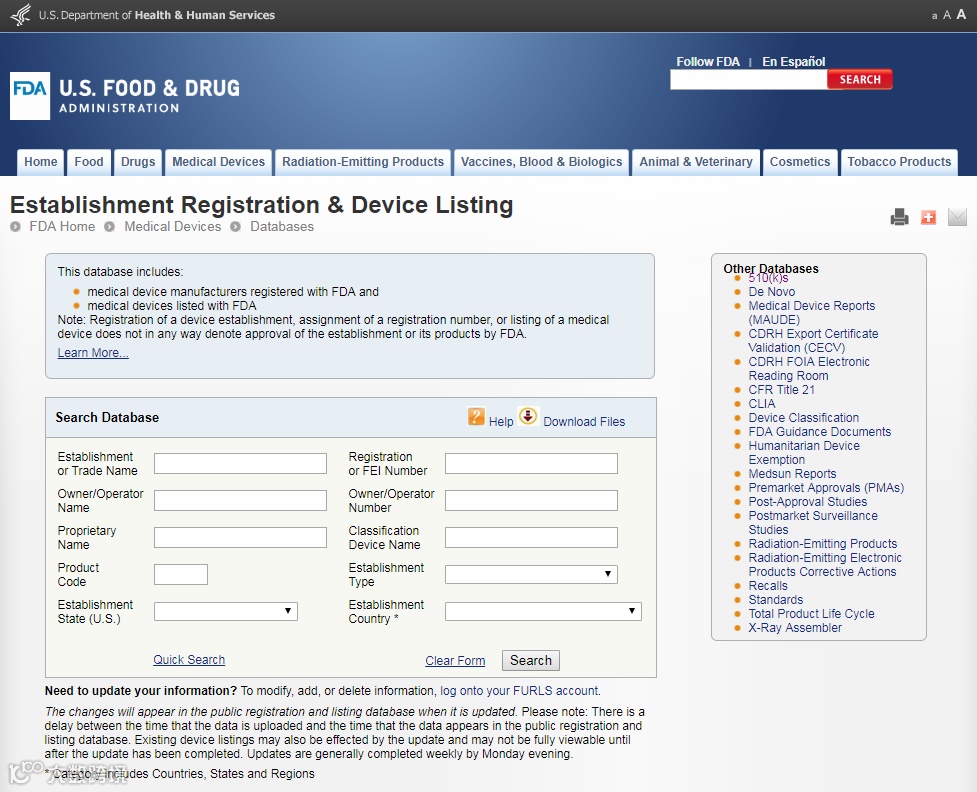Click the Registration or FEI Number field

pos(531,464)
